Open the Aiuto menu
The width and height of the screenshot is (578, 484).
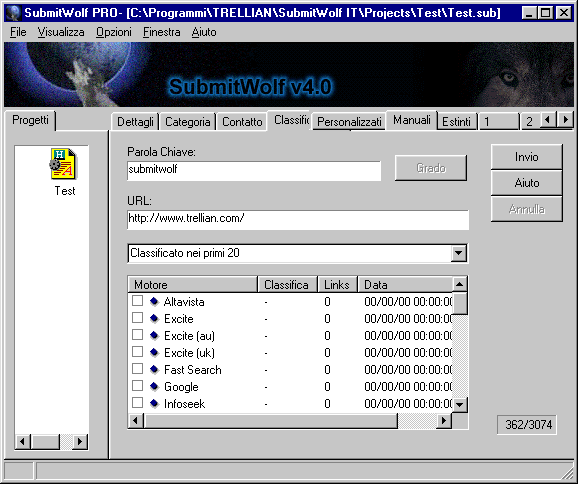pyautogui.click(x=204, y=32)
